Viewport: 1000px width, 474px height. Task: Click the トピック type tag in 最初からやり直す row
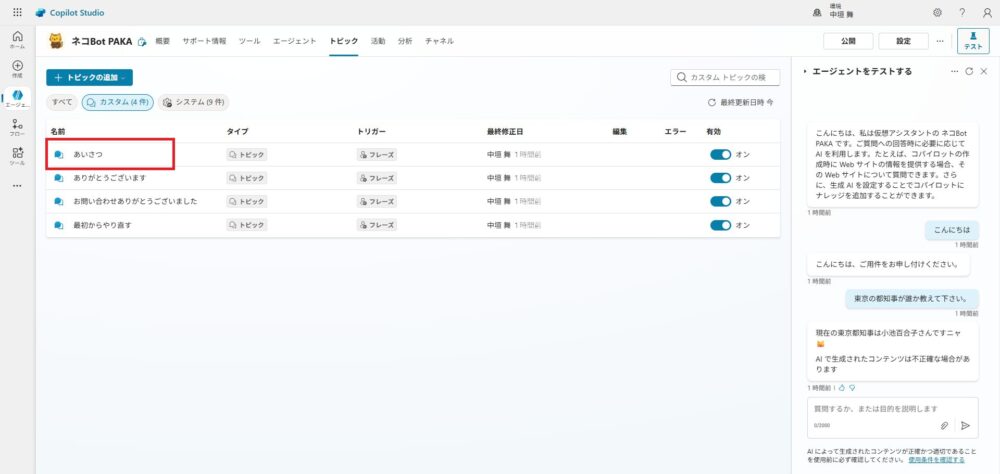[x=247, y=225]
